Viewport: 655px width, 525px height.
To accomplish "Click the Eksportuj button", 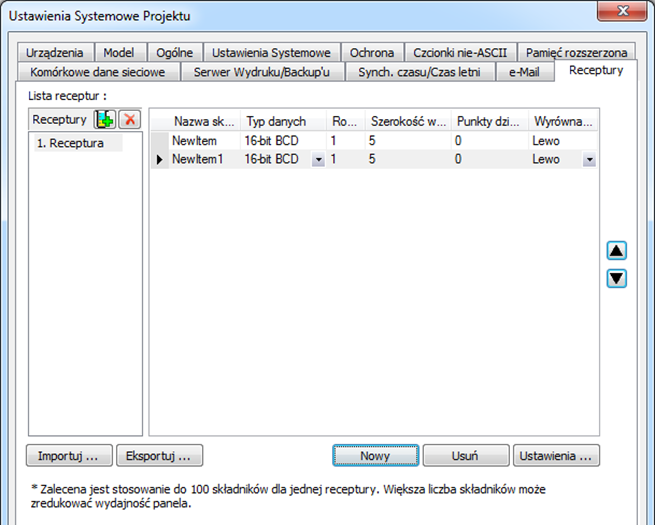I will [x=159, y=455].
